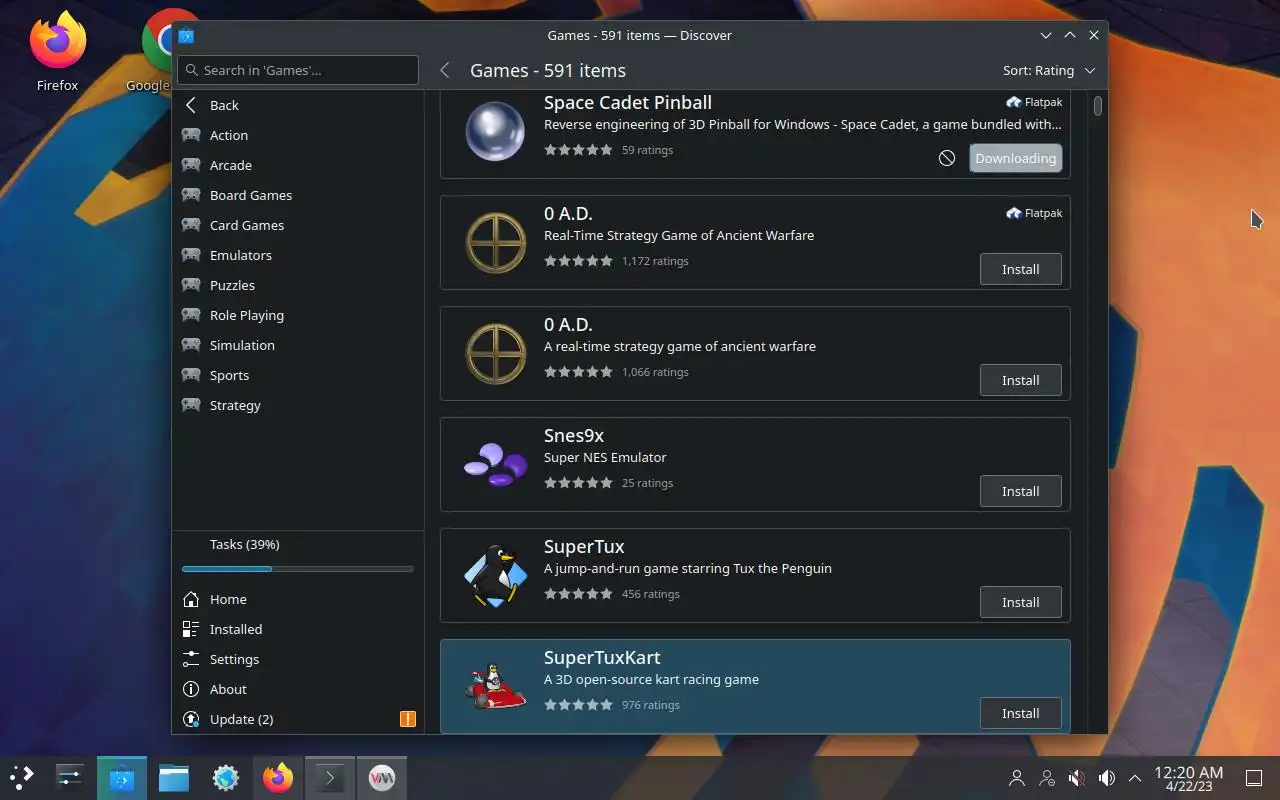The image size is (1280, 800).
Task: Open the volume control in the tray
Action: click(1107, 778)
